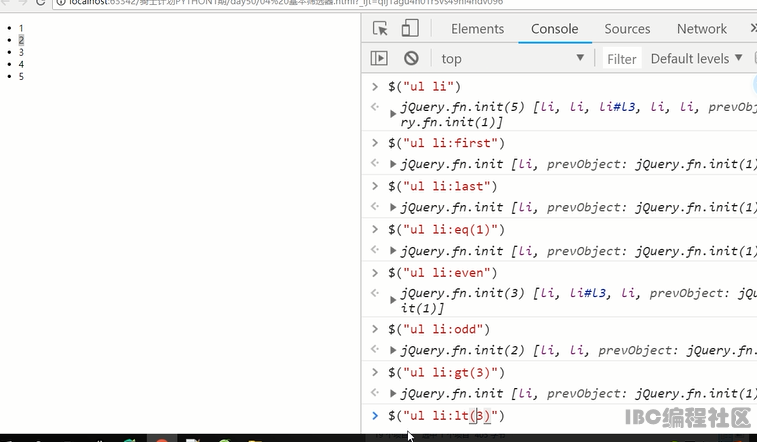Go to the Network tab
Screen dimensions: 757x442
click(701, 29)
